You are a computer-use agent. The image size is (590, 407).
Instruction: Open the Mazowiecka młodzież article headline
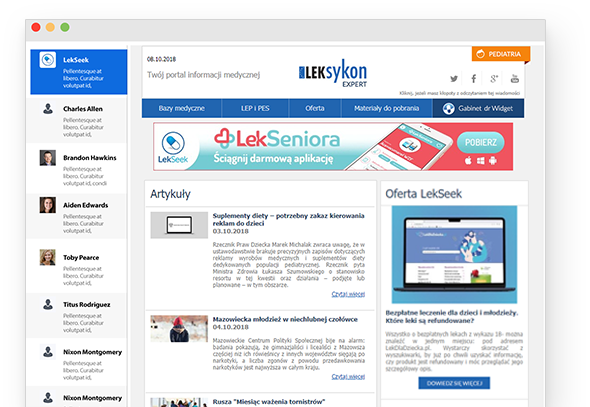click(285, 319)
